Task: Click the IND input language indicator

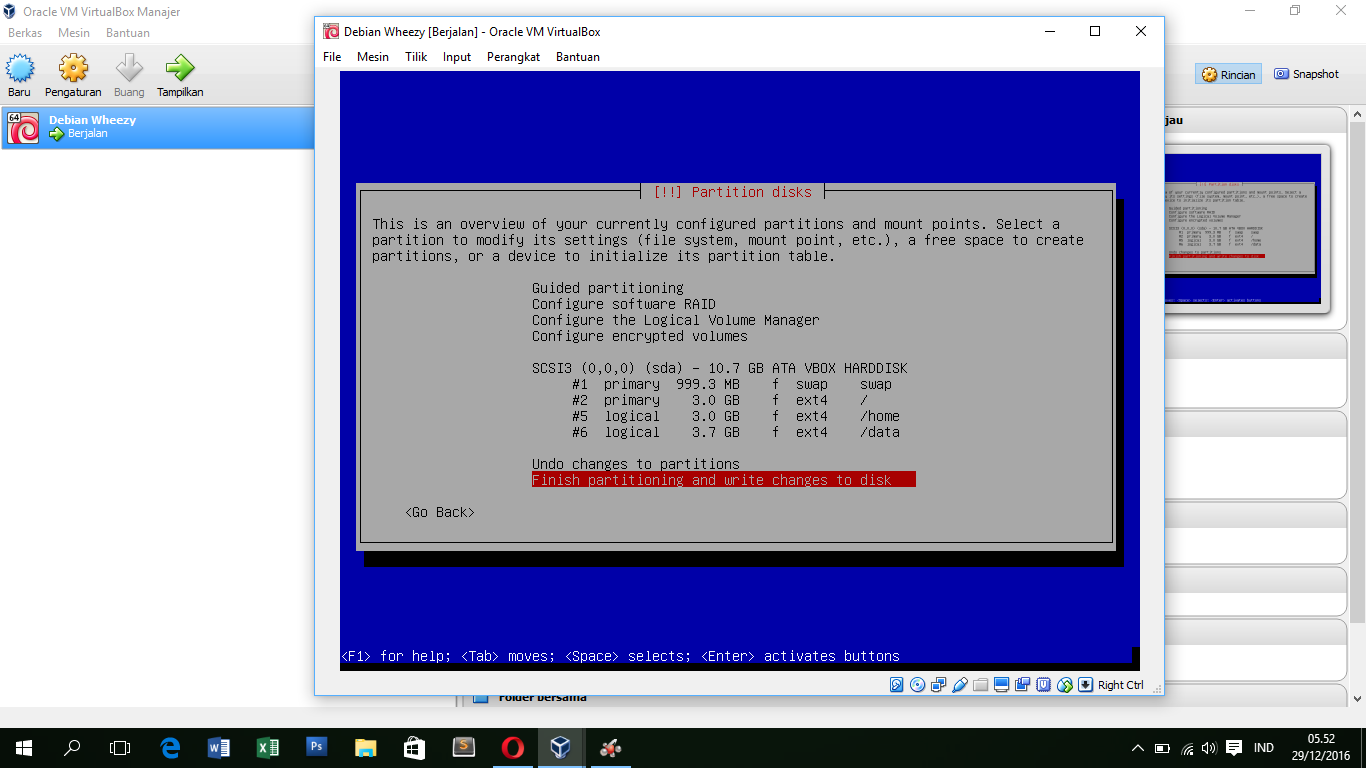Action: click(x=1264, y=747)
